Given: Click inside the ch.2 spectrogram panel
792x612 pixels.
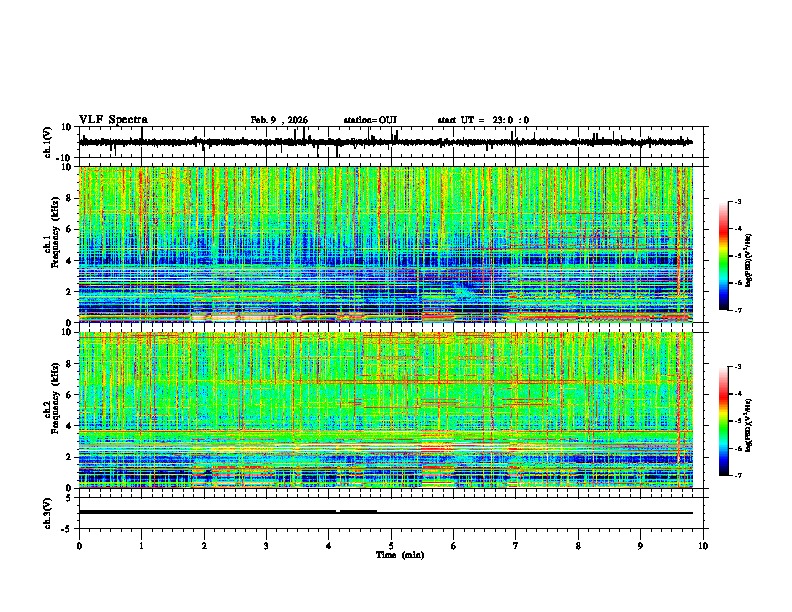Looking at the screenshot, I should [x=386, y=410].
